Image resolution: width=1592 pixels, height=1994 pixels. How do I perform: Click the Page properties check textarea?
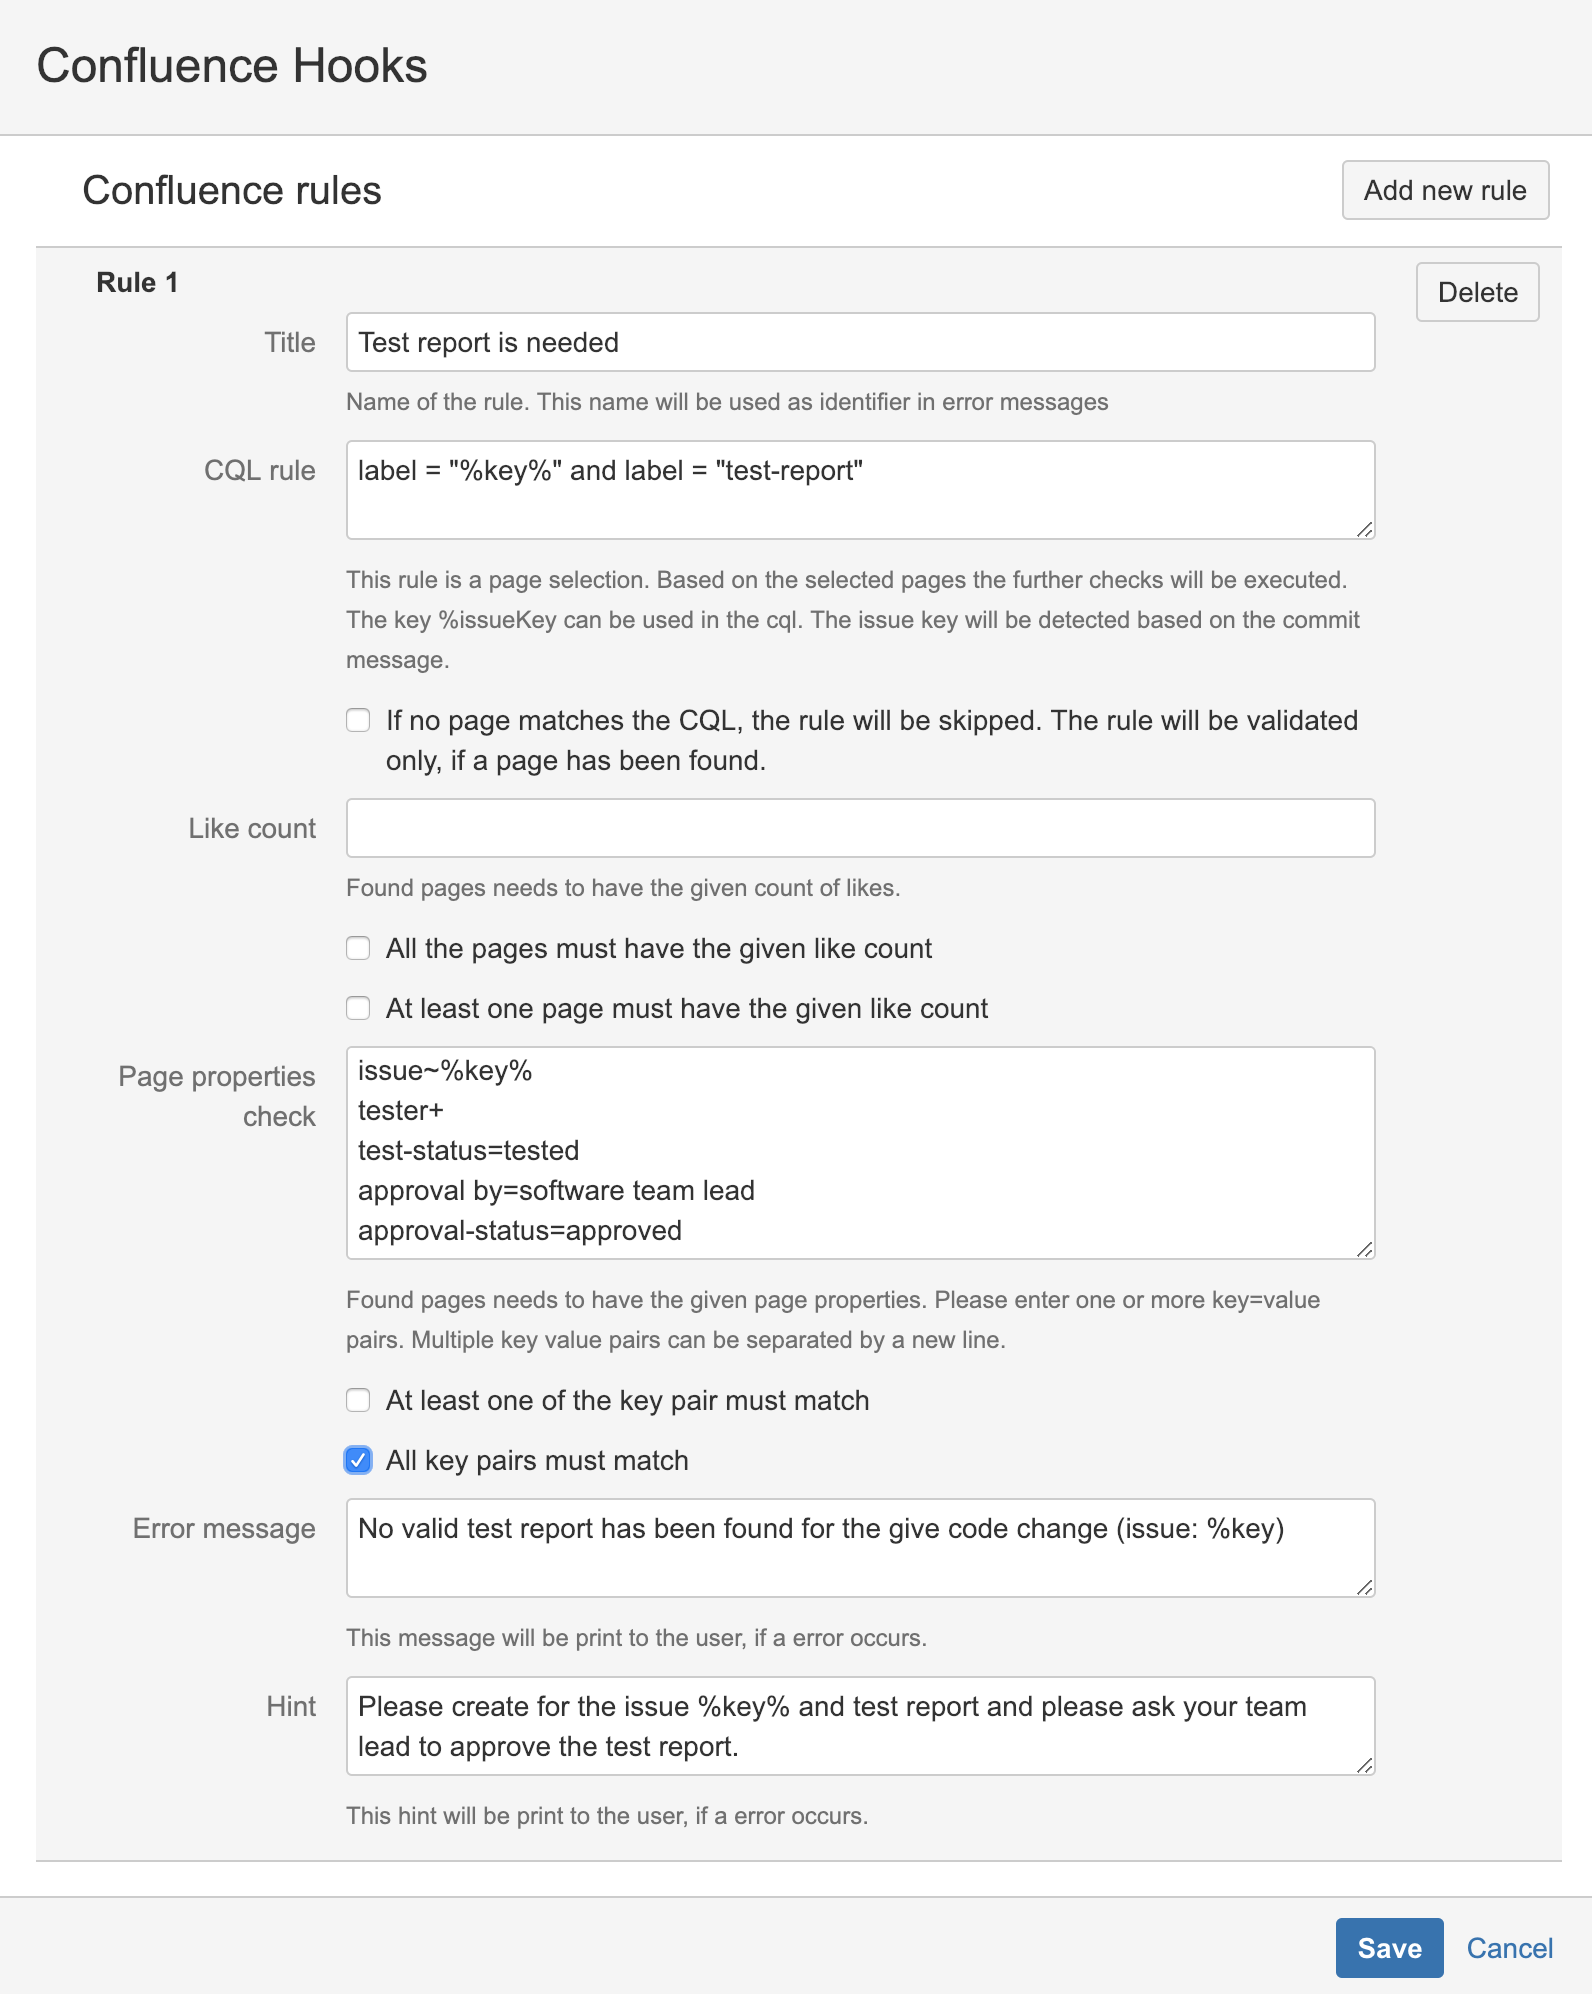pyautogui.click(x=860, y=1152)
